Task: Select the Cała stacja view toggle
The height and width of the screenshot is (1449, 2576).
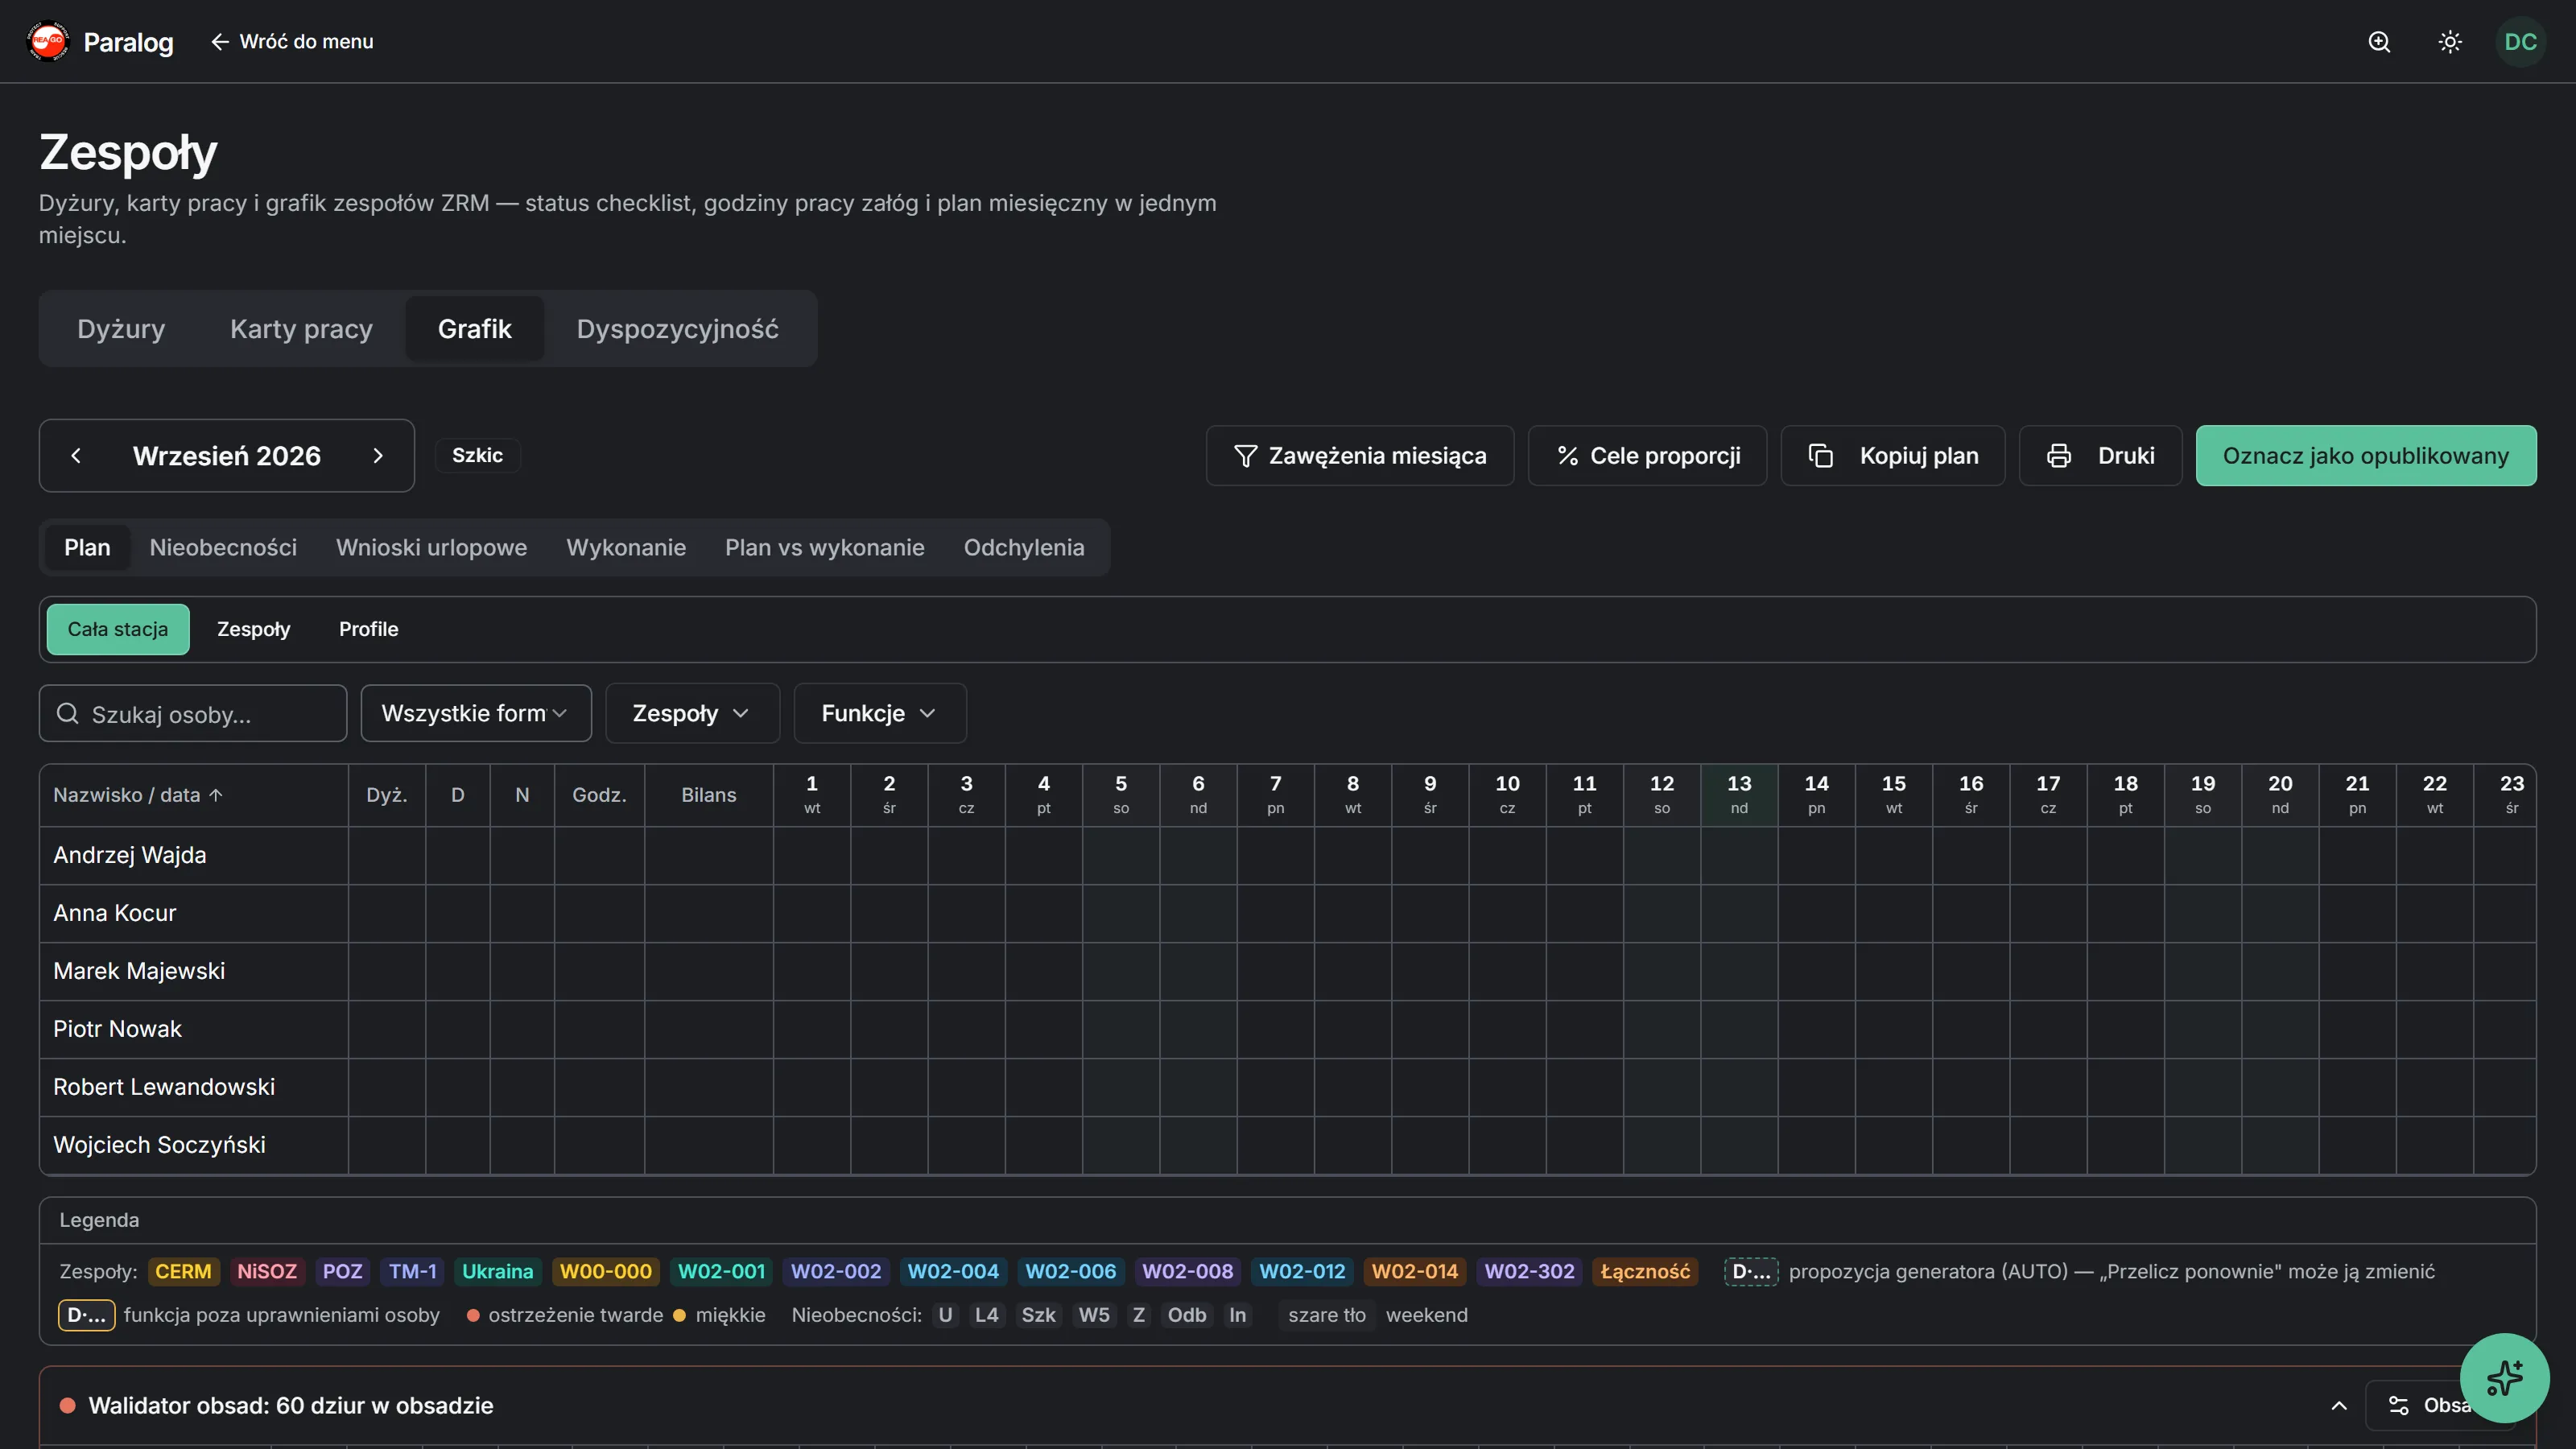Action: 118,630
